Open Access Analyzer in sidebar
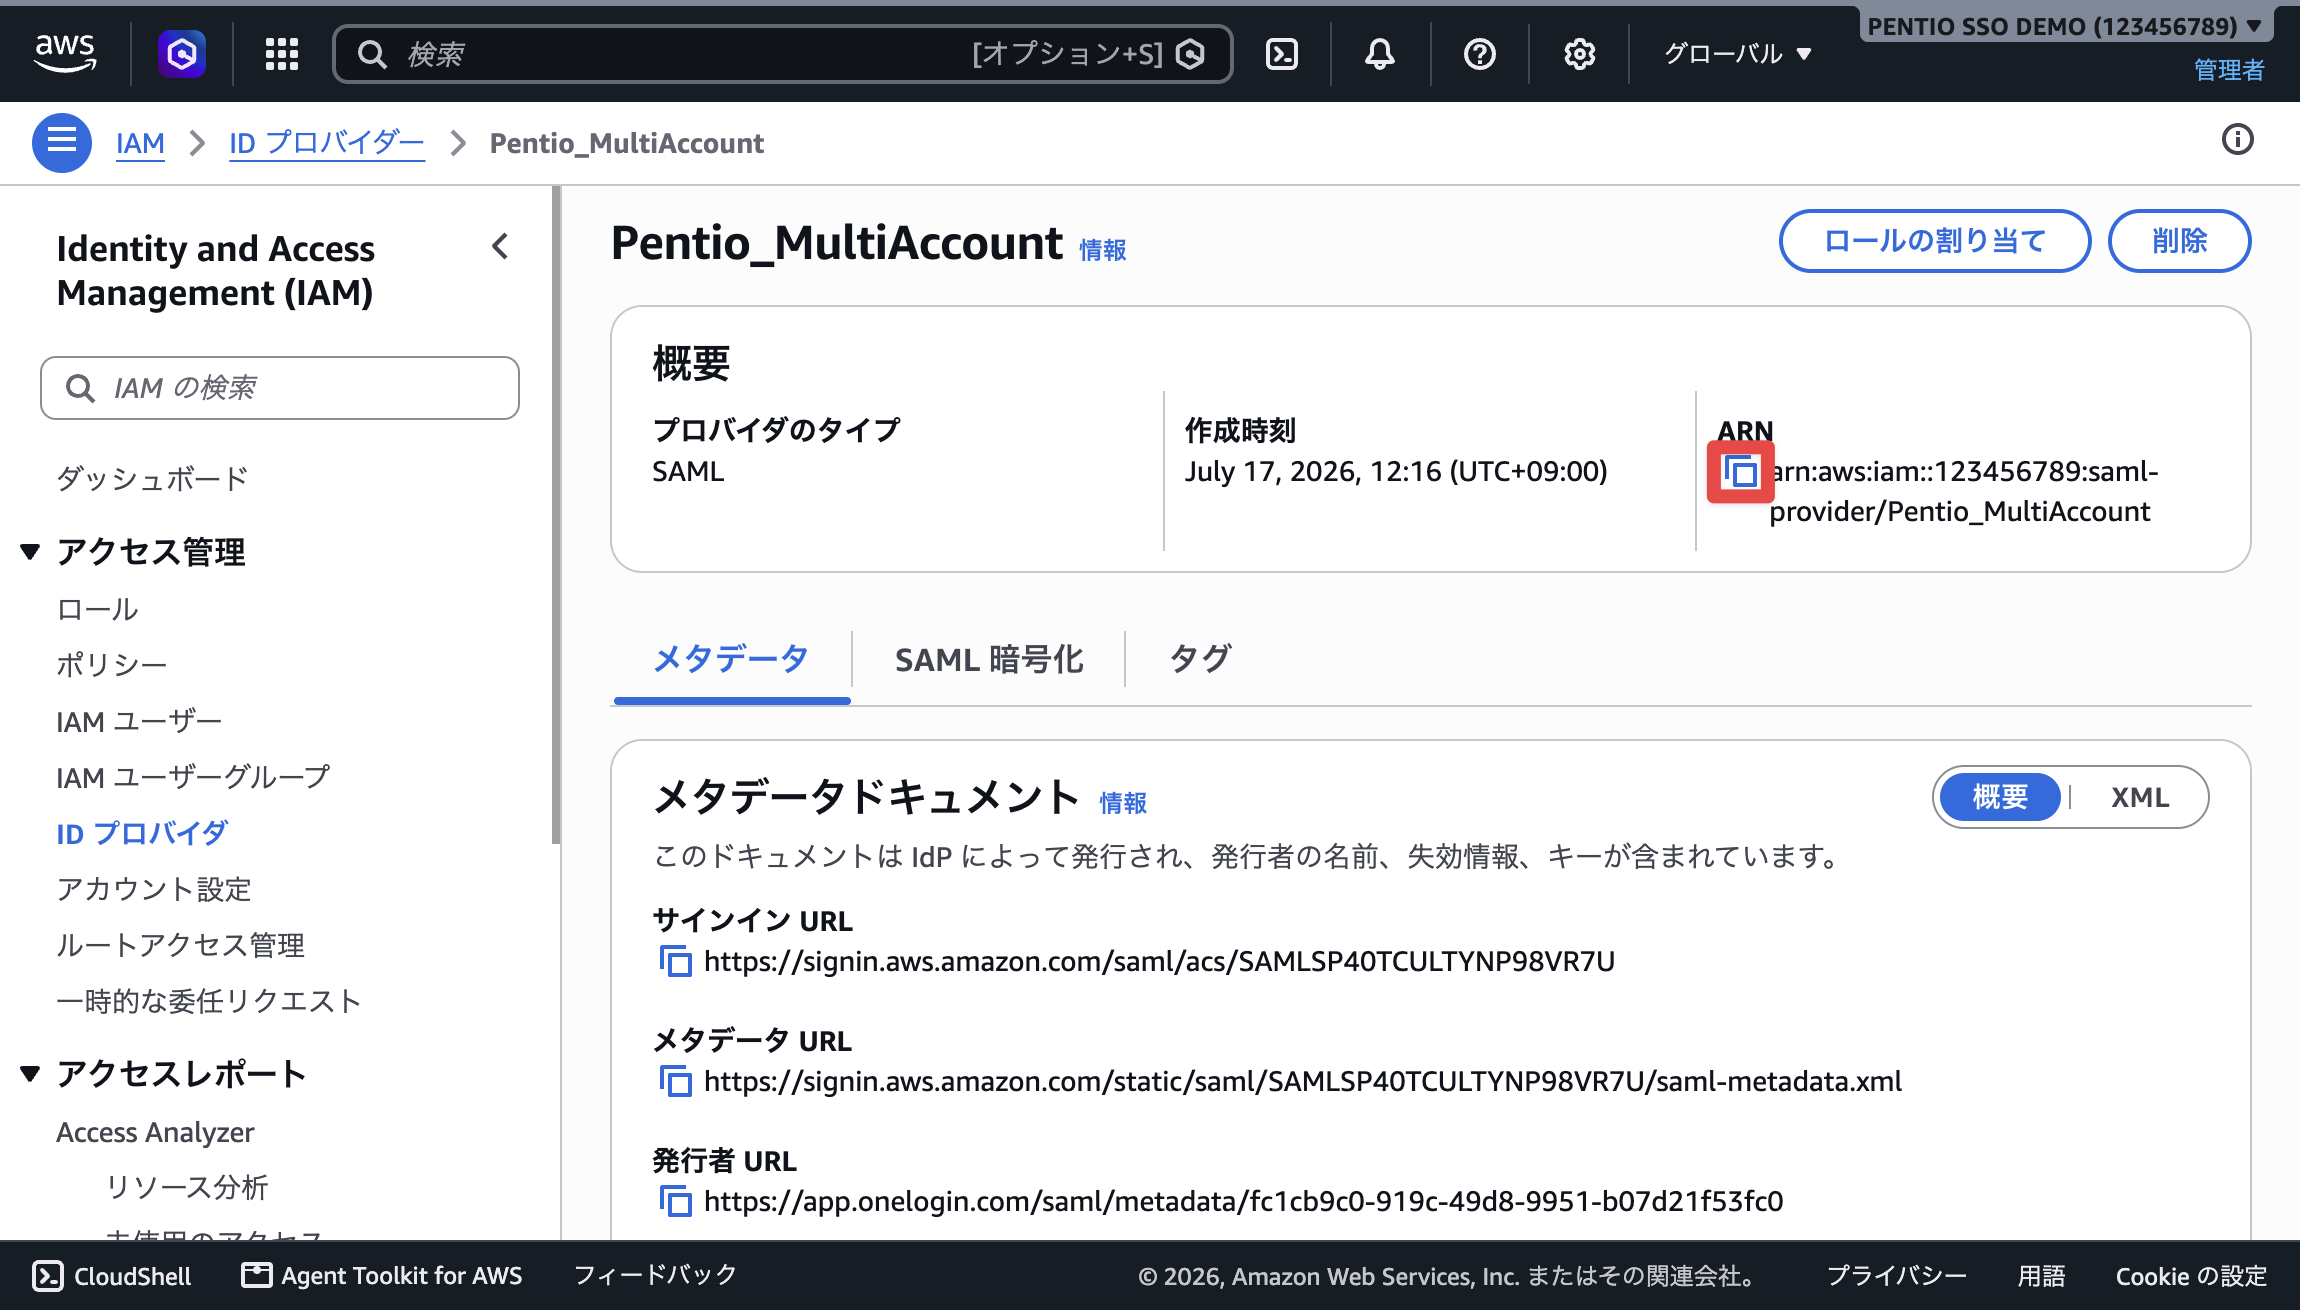 pyautogui.click(x=155, y=1132)
